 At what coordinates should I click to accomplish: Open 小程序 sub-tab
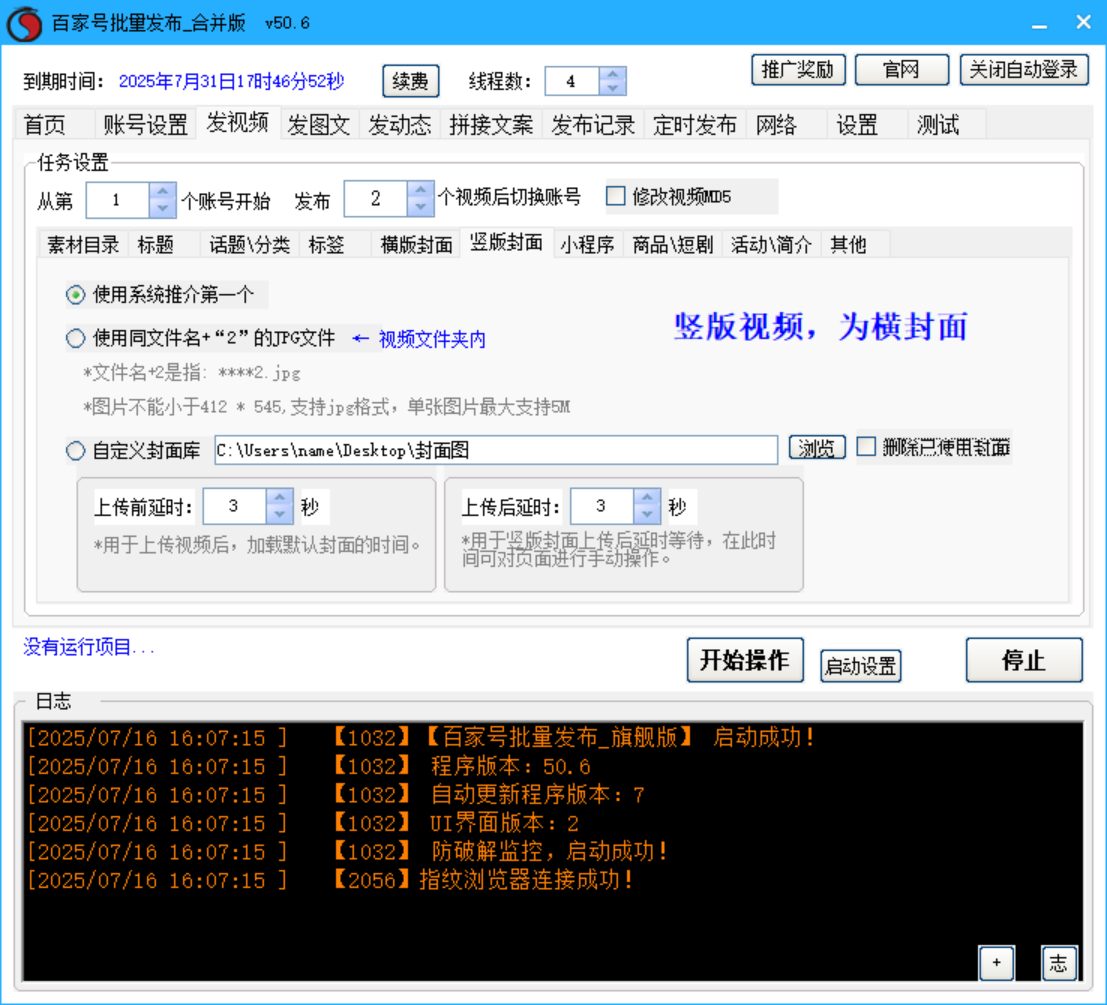[x=587, y=244]
